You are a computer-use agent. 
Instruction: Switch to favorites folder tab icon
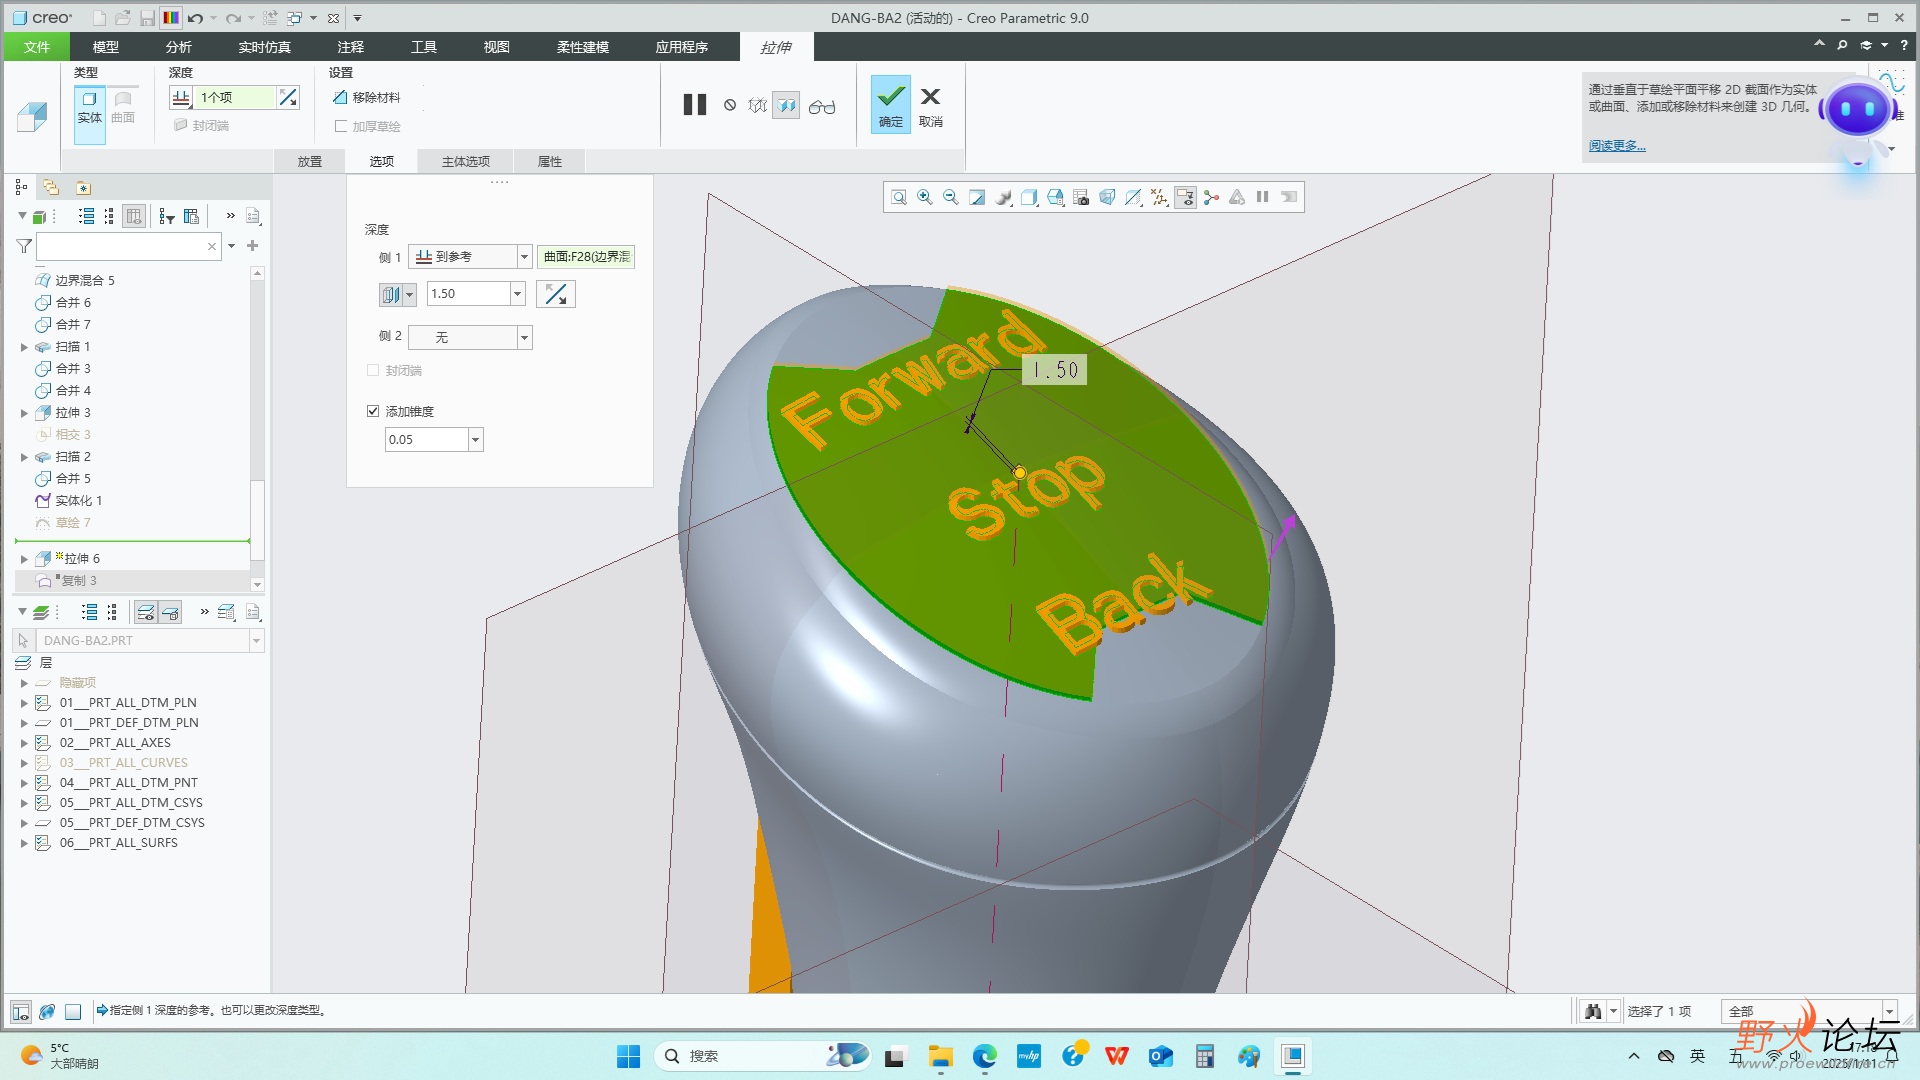83,188
